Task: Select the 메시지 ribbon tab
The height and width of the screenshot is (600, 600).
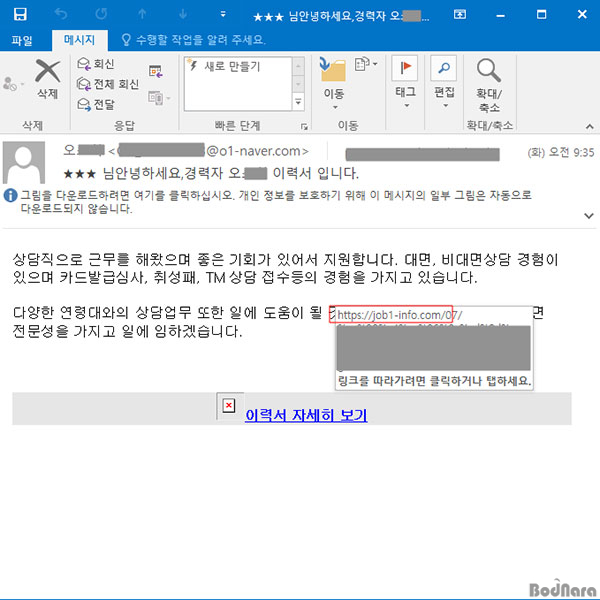Action: tap(79, 40)
